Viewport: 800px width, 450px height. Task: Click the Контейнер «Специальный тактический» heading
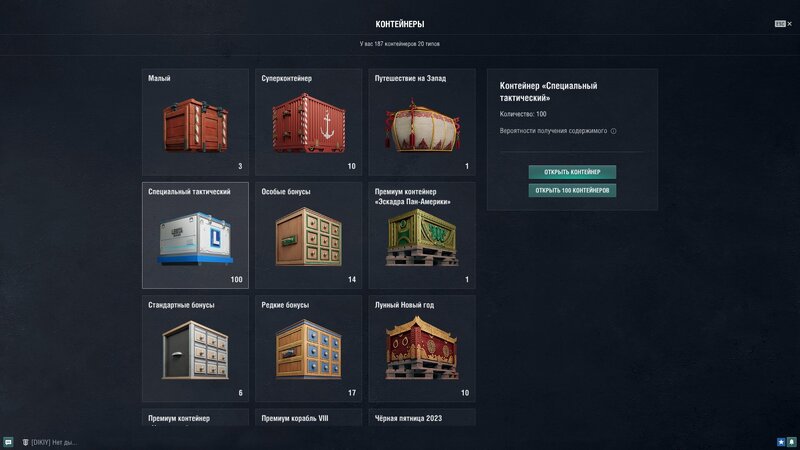coord(548,92)
